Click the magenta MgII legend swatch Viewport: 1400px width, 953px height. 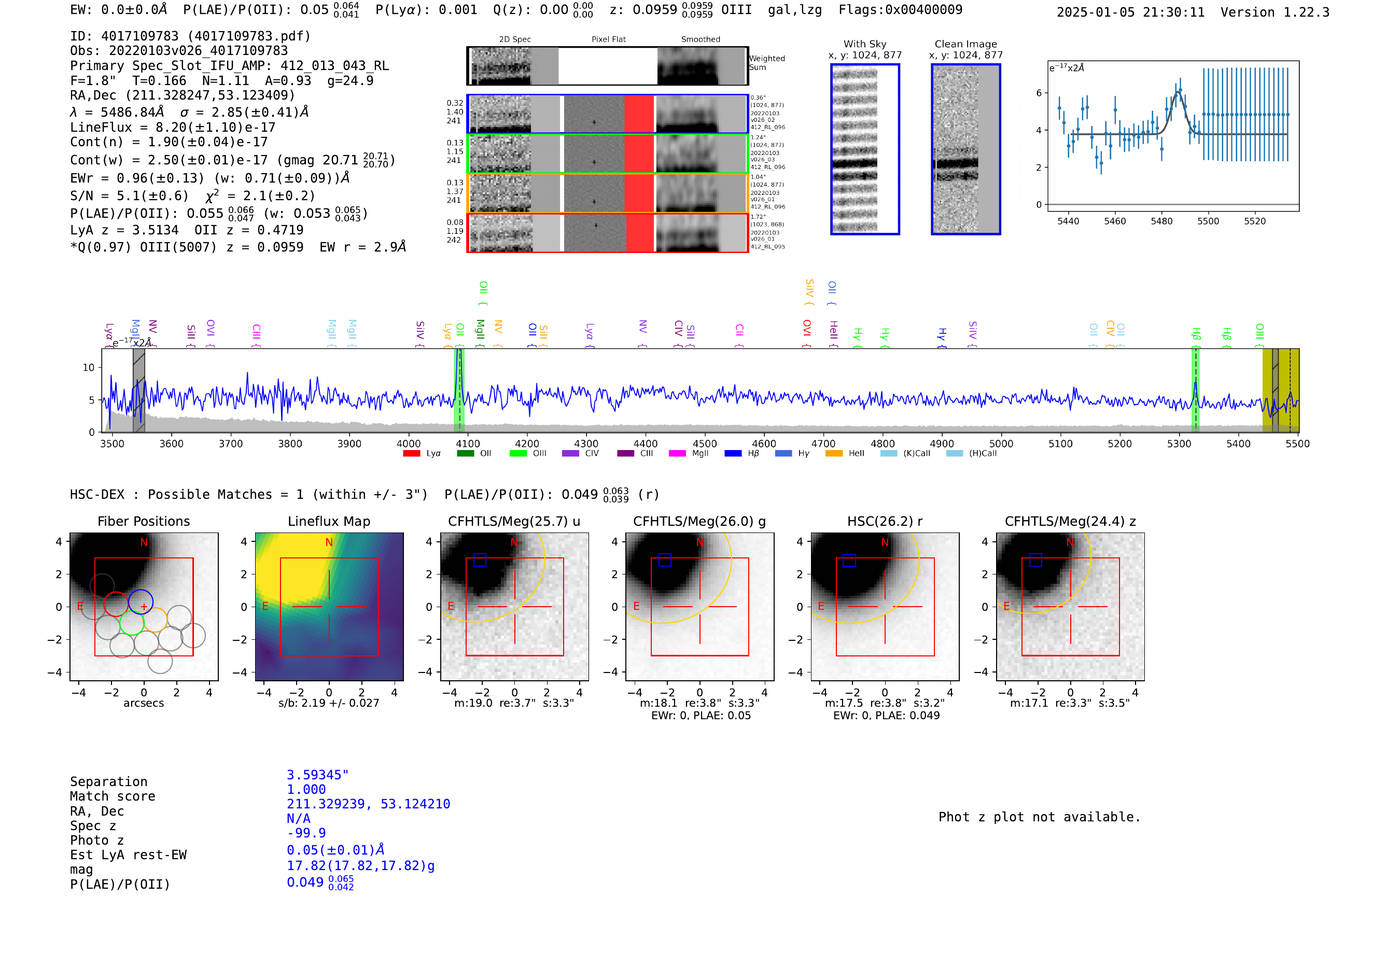coord(678,453)
